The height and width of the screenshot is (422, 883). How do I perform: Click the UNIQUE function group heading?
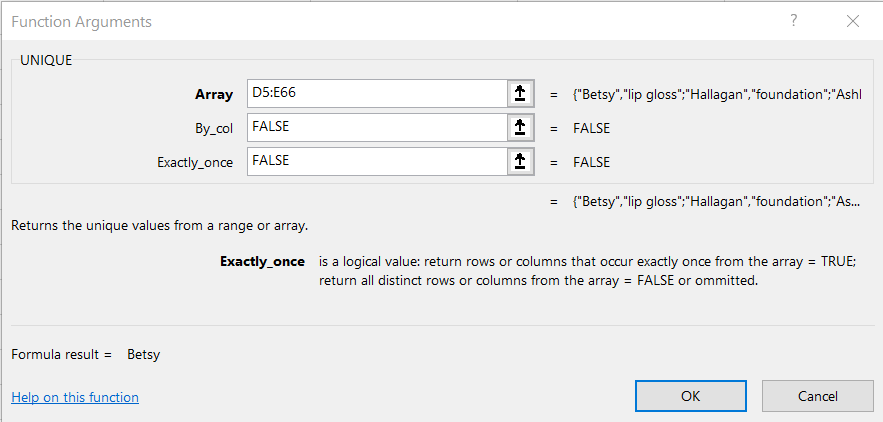tap(47, 59)
